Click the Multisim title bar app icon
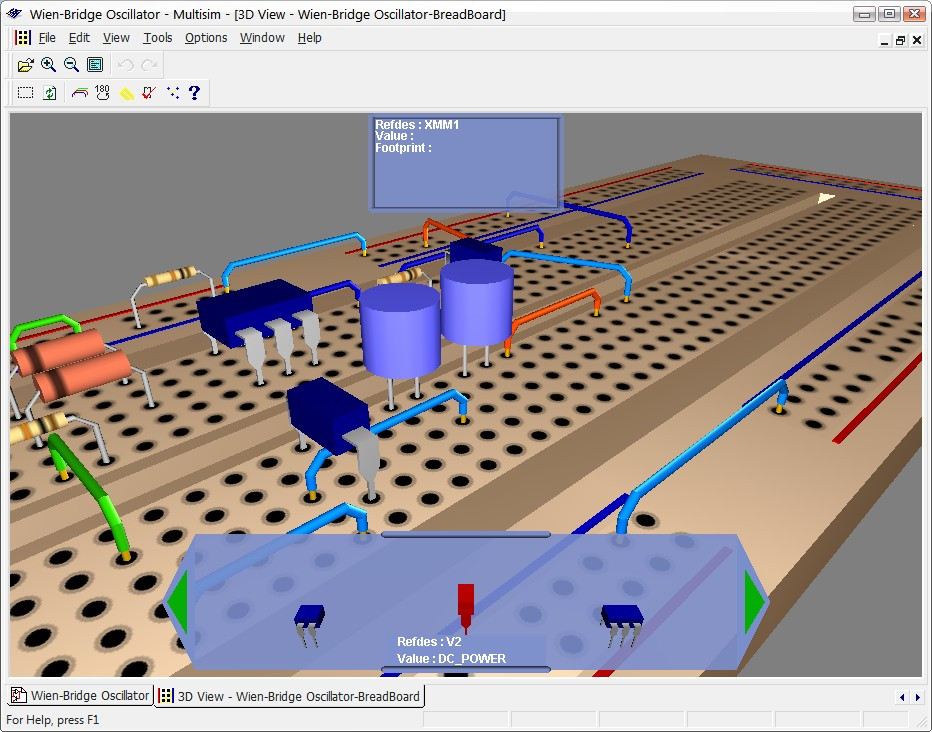Image resolution: width=932 pixels, height=732 pixels. coord(14,14)
